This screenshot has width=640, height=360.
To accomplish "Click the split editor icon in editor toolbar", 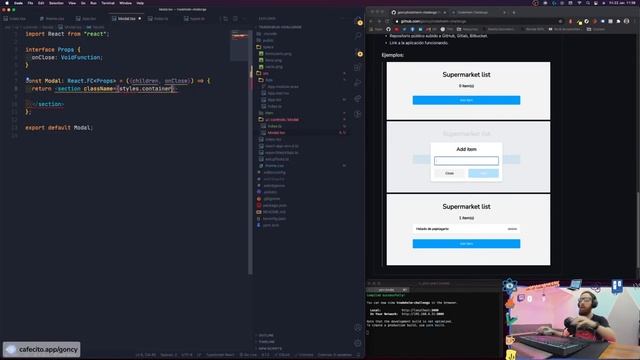I will pyautogui.click(x=235, y=18).
